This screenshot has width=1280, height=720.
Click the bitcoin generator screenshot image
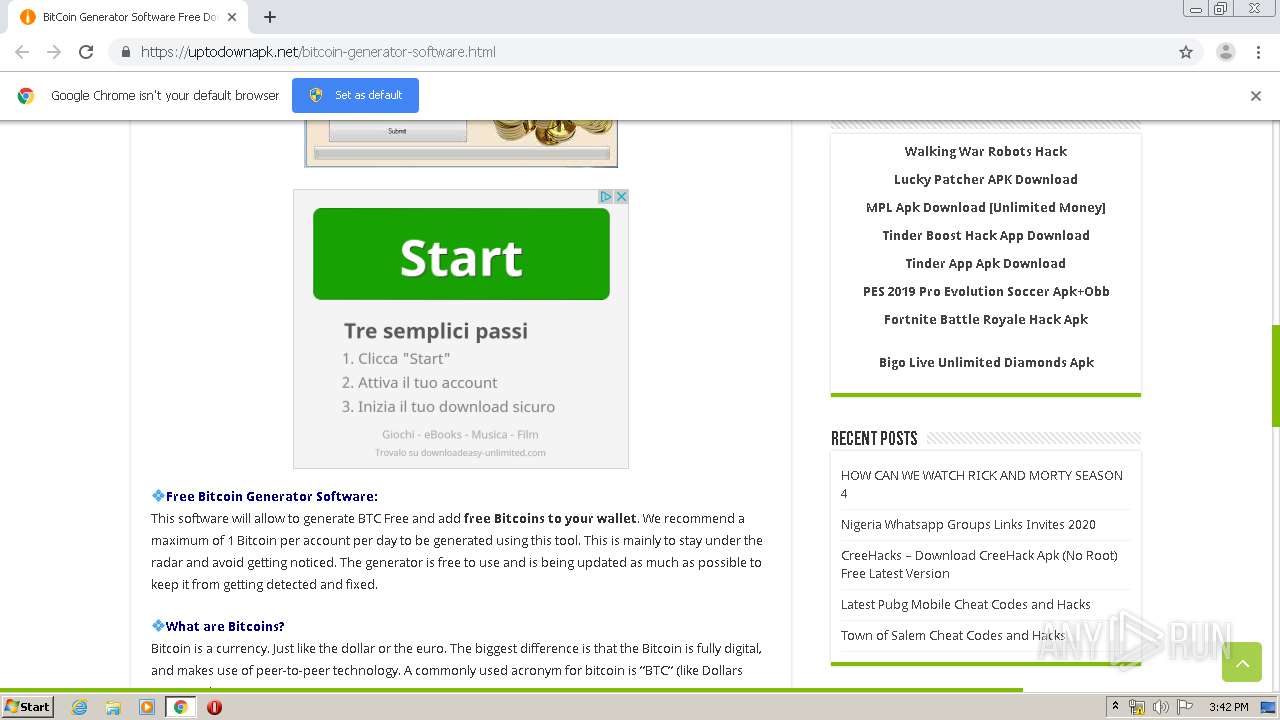[461, 143]
